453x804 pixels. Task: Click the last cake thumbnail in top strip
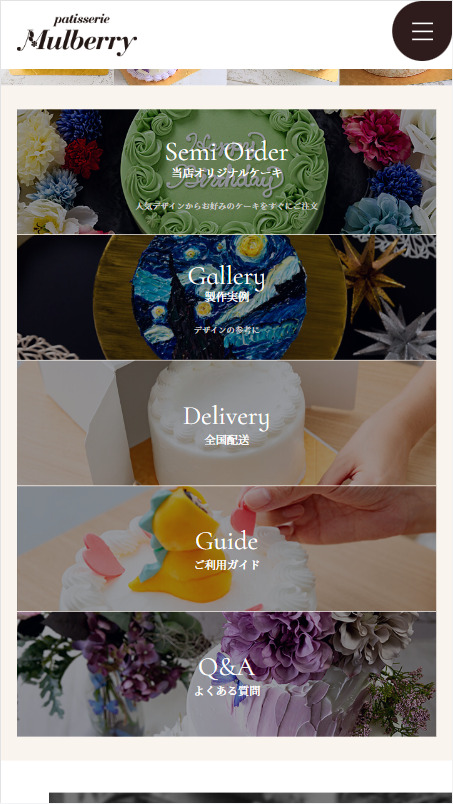(x=396, y=77)
